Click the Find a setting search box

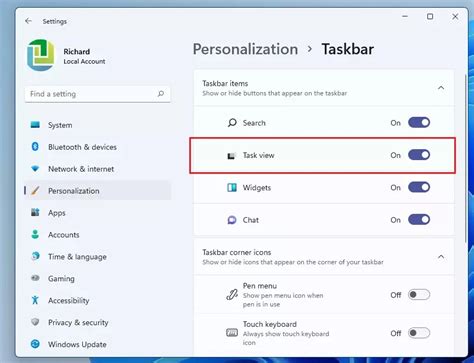click(97, 94)
